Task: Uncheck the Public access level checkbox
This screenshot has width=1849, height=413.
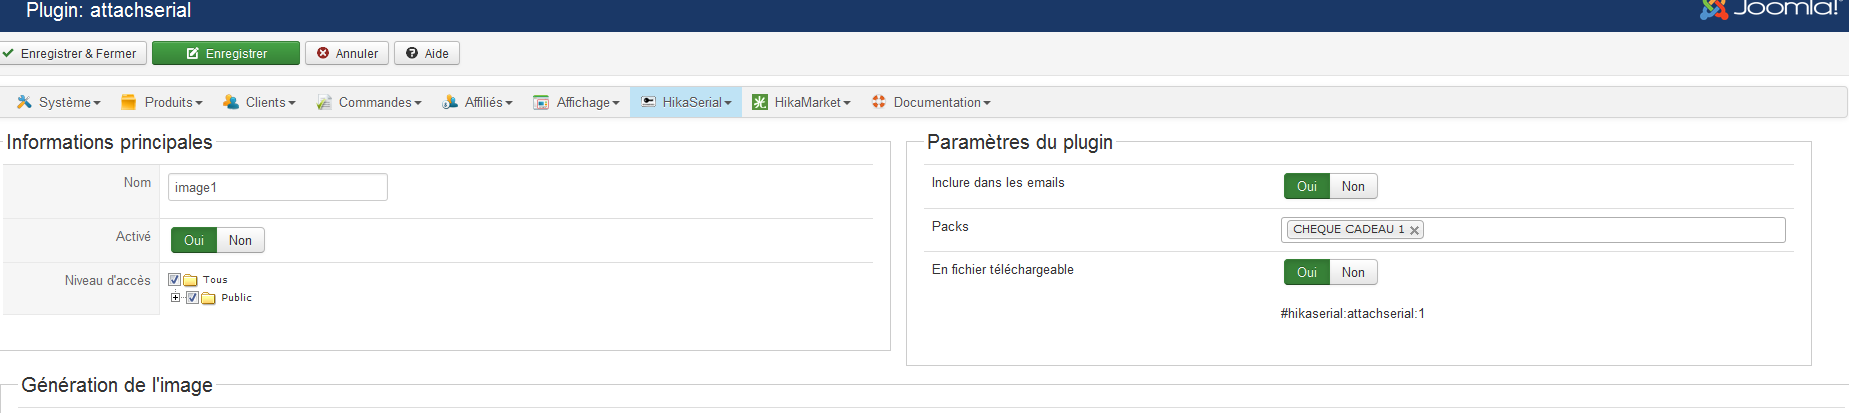Action: pyautogui.click(x=193, y=298)
